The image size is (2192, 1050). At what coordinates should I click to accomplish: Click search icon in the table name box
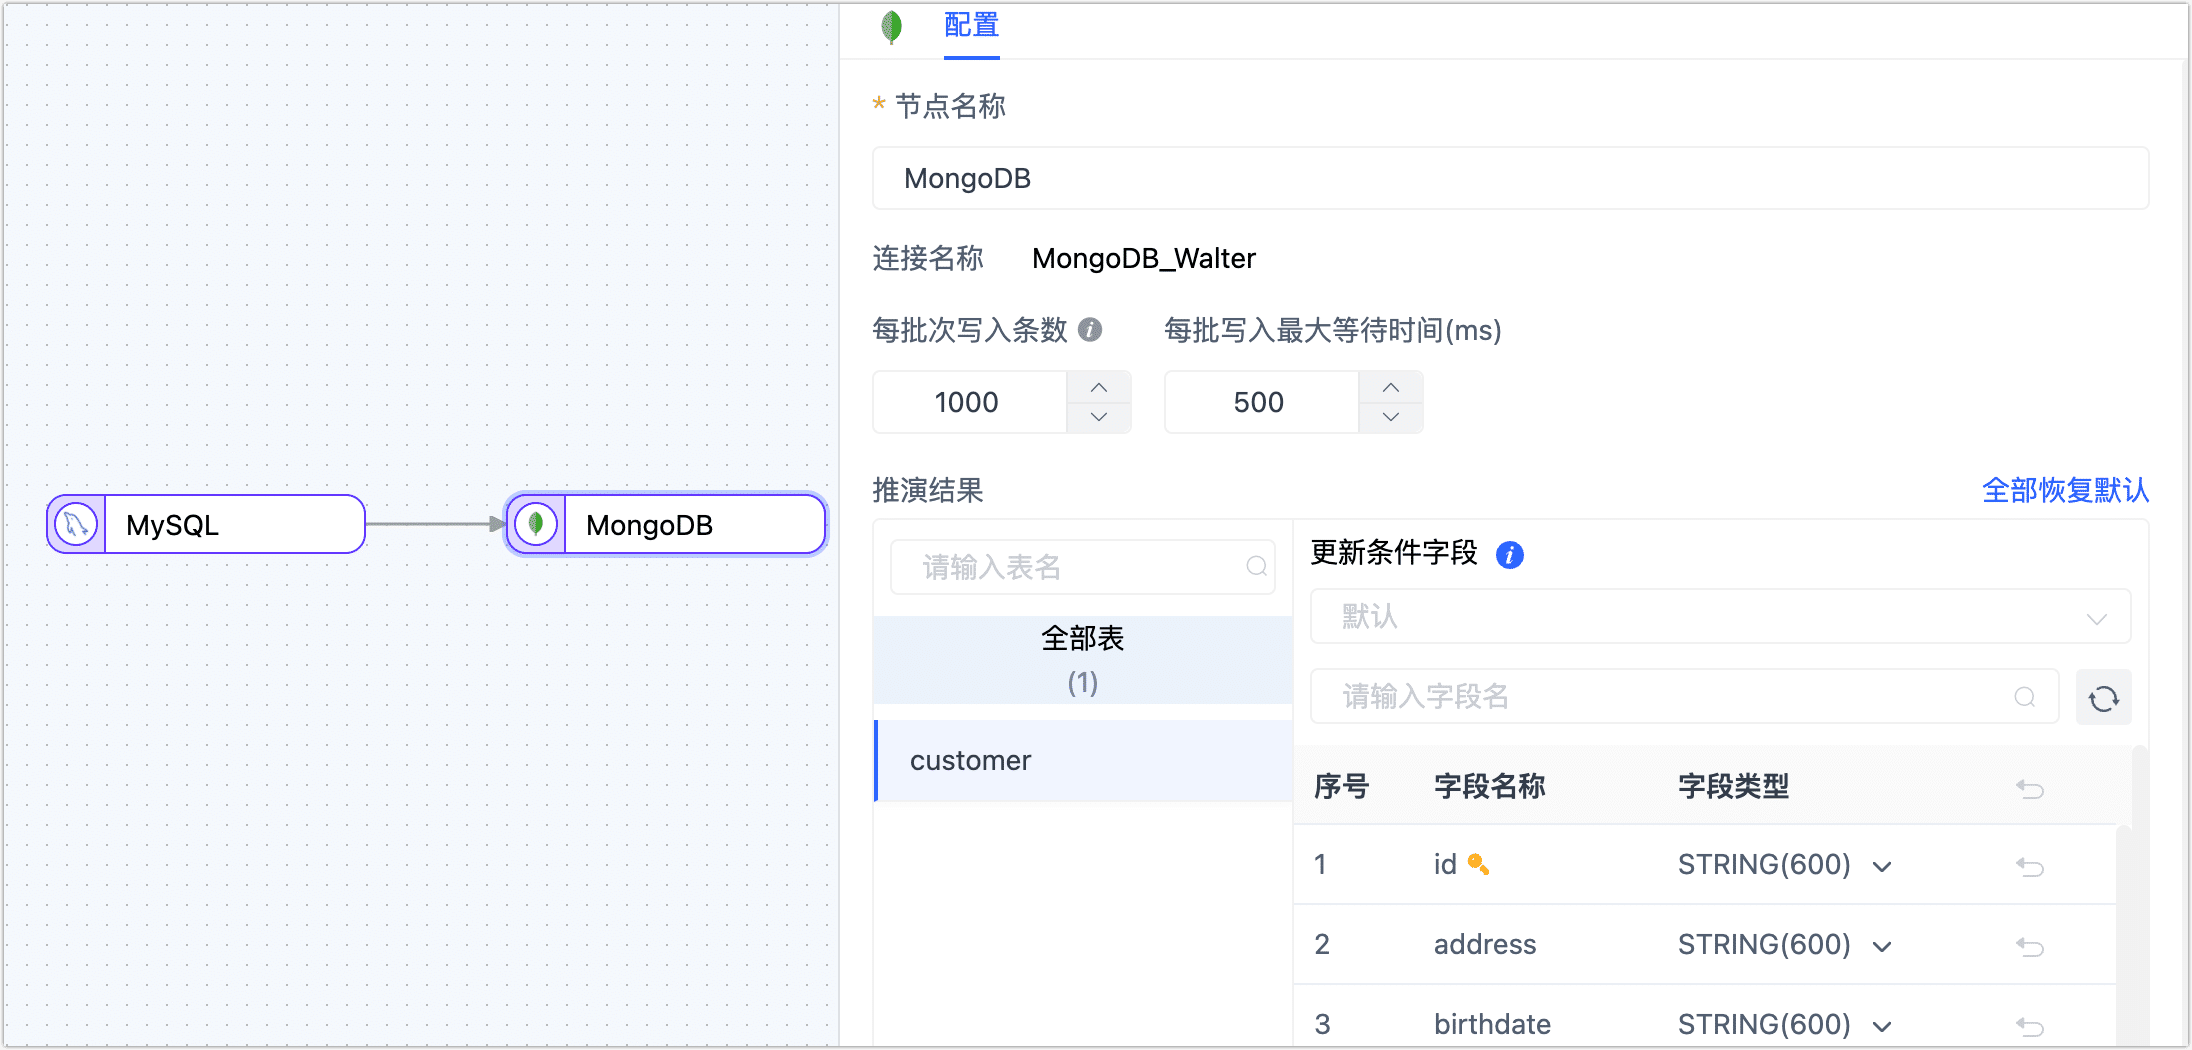coord(1256,567)
